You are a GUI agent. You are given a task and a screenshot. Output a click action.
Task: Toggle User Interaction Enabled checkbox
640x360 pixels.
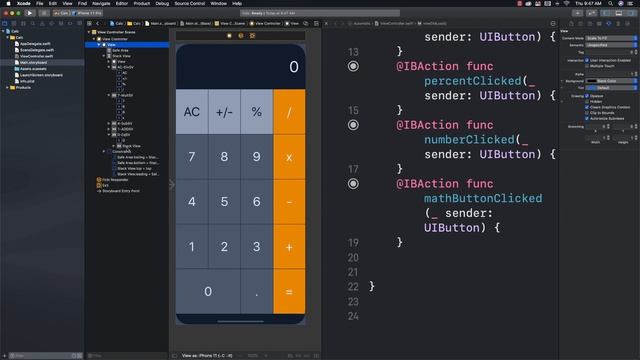click(587, 60)
